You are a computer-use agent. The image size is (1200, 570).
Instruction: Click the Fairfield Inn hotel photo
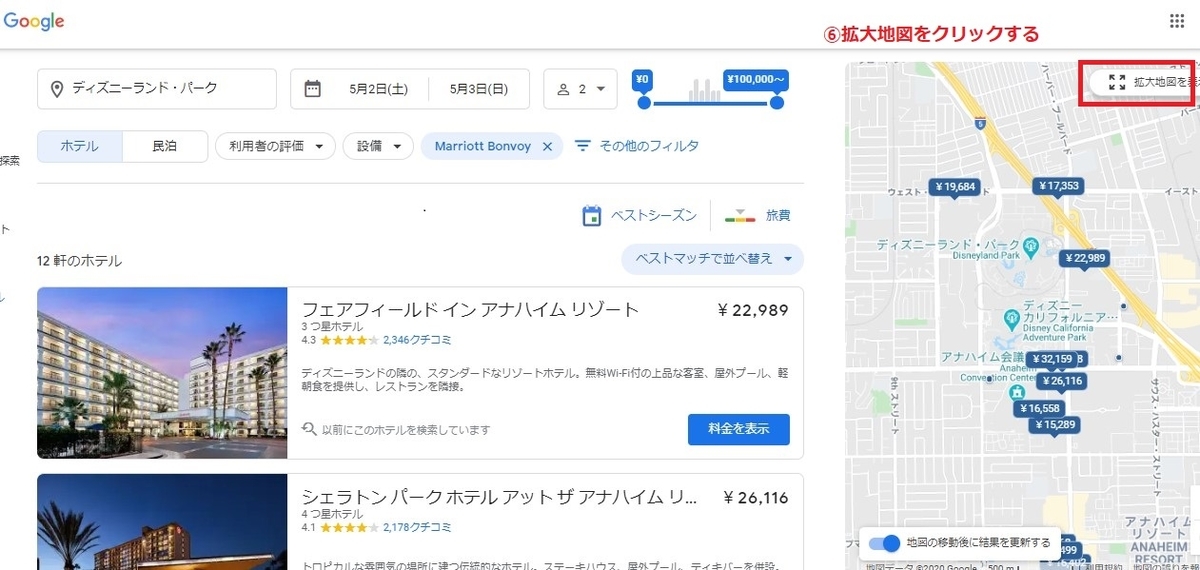click(162, 373)
